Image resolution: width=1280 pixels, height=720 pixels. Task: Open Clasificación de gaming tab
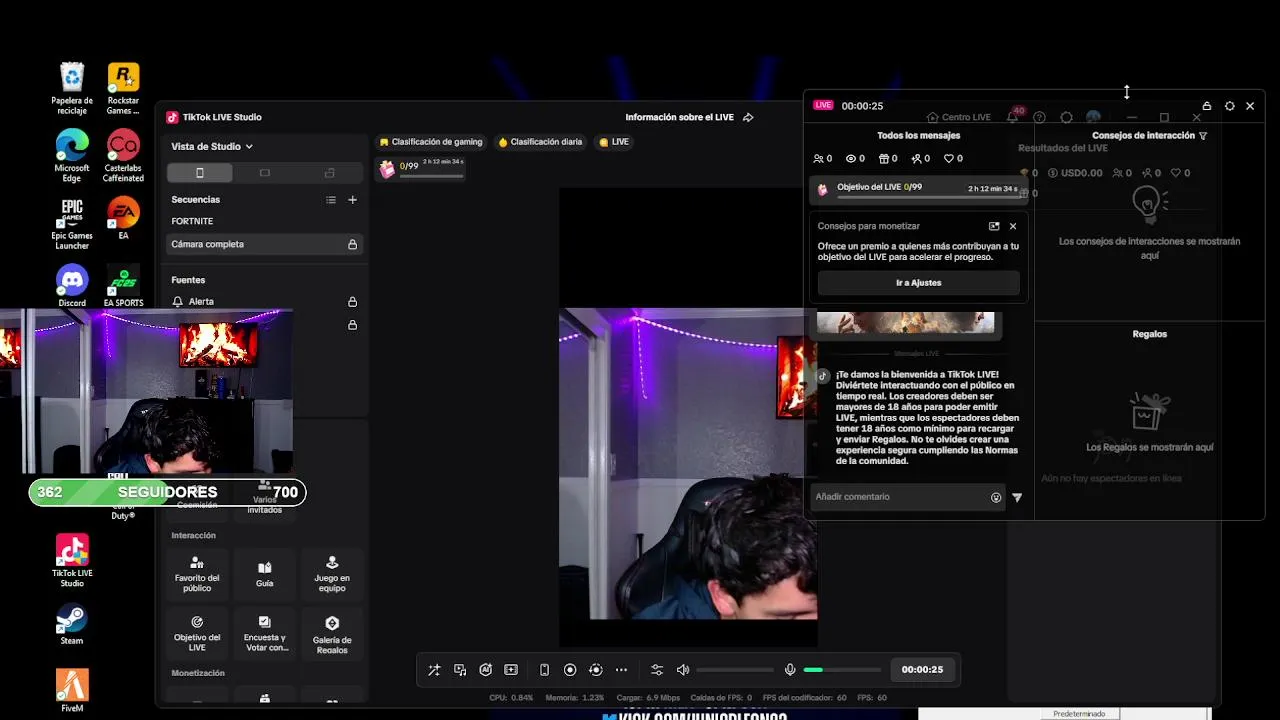click(431, 142)
